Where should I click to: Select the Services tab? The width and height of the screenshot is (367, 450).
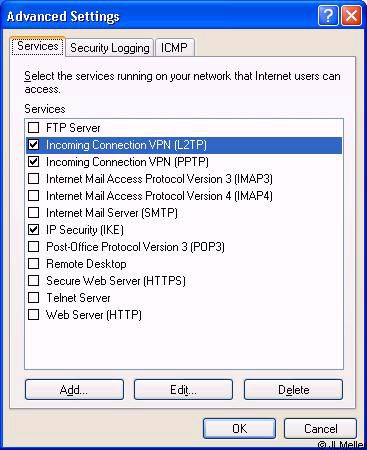(38, 46)
